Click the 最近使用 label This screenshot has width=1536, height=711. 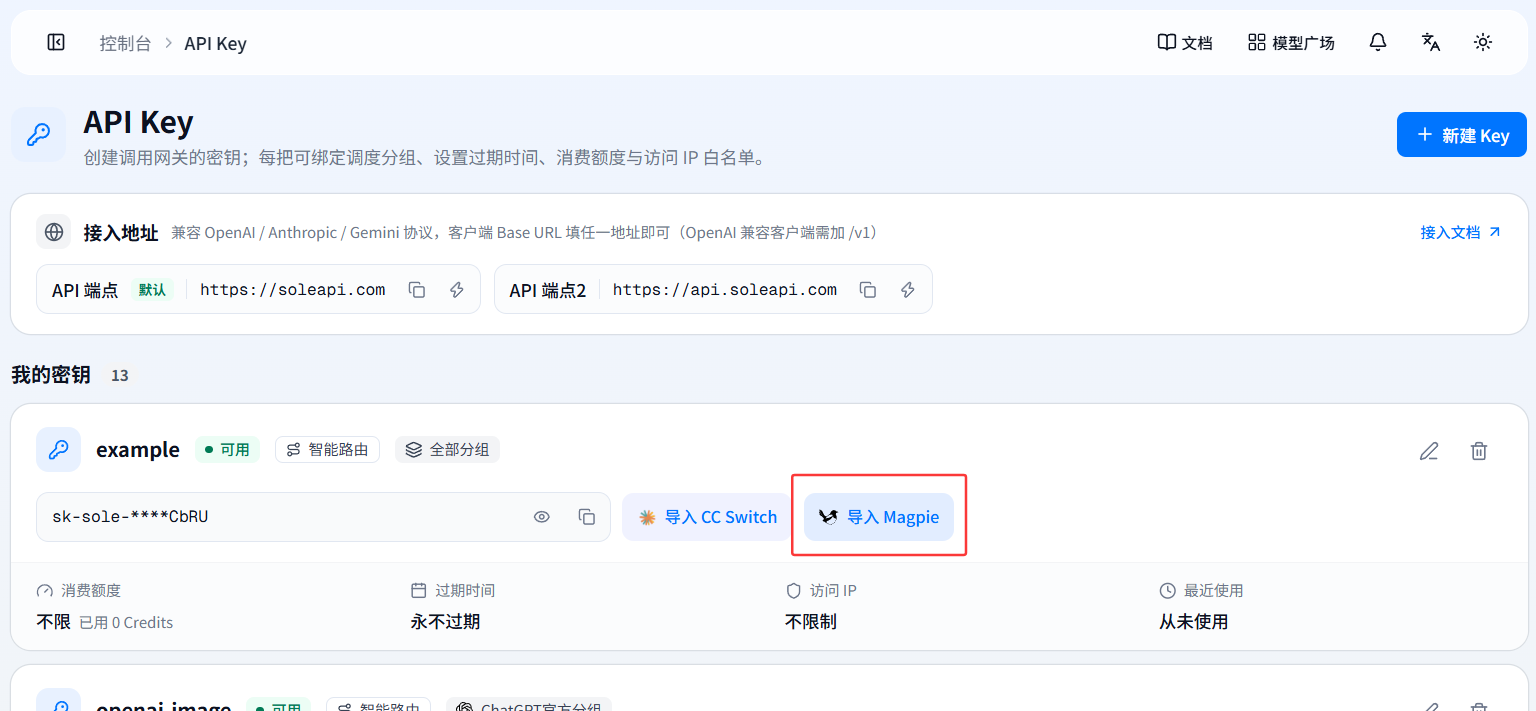(x=1214, y=591)
